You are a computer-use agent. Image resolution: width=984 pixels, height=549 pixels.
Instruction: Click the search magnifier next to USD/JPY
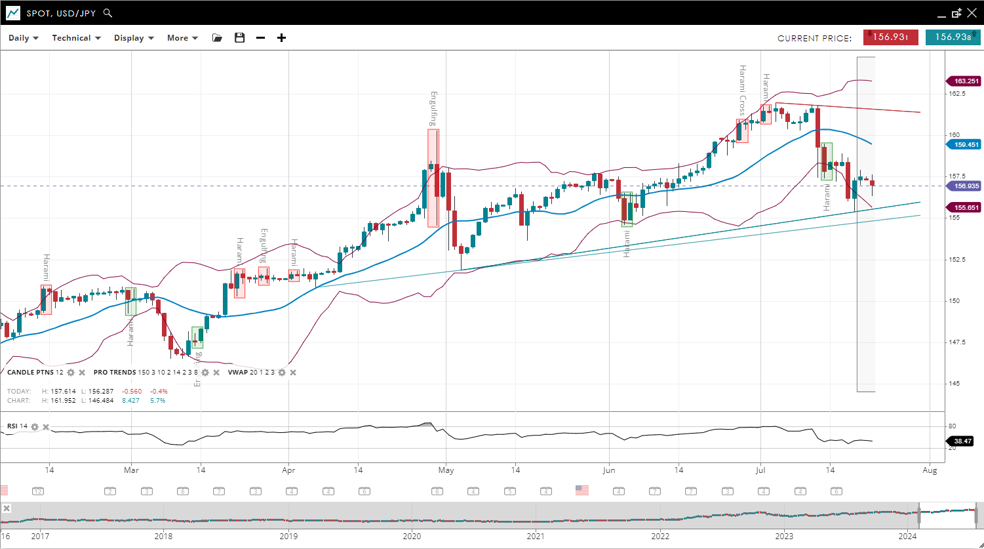point(108,13)
